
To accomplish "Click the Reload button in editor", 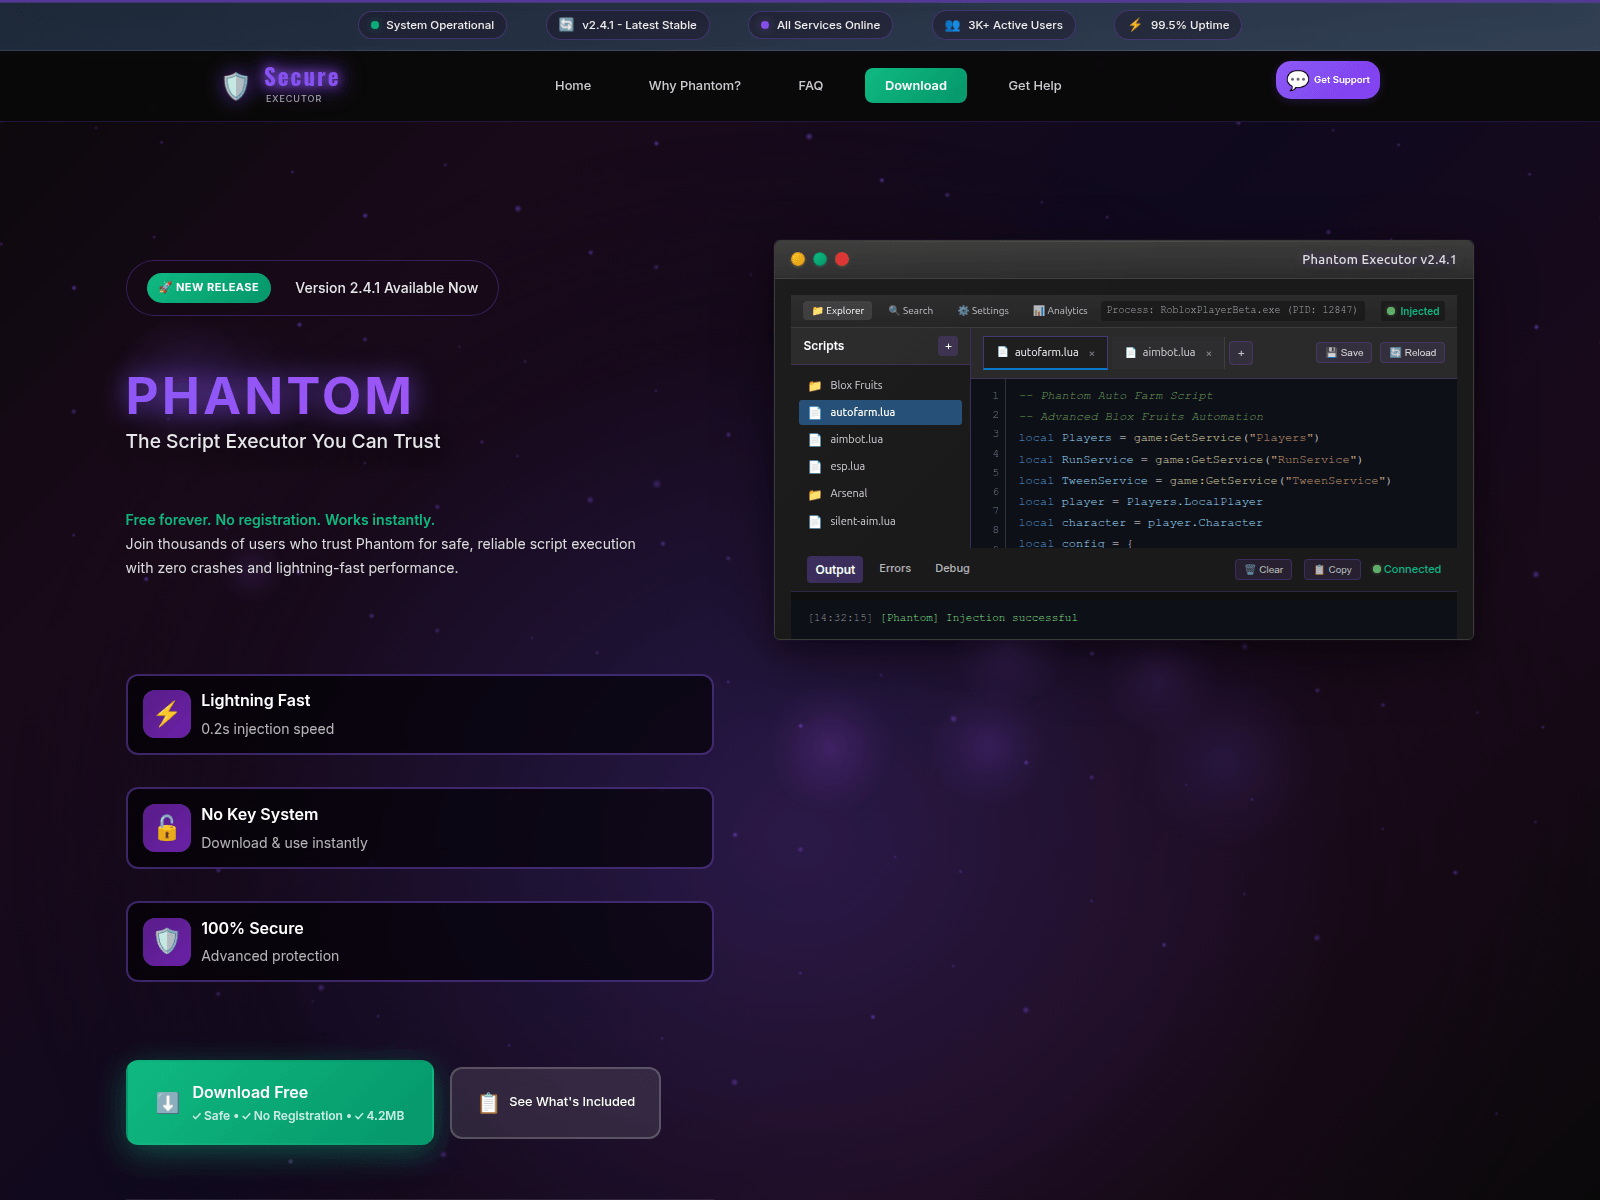I will coord(1412,353).
